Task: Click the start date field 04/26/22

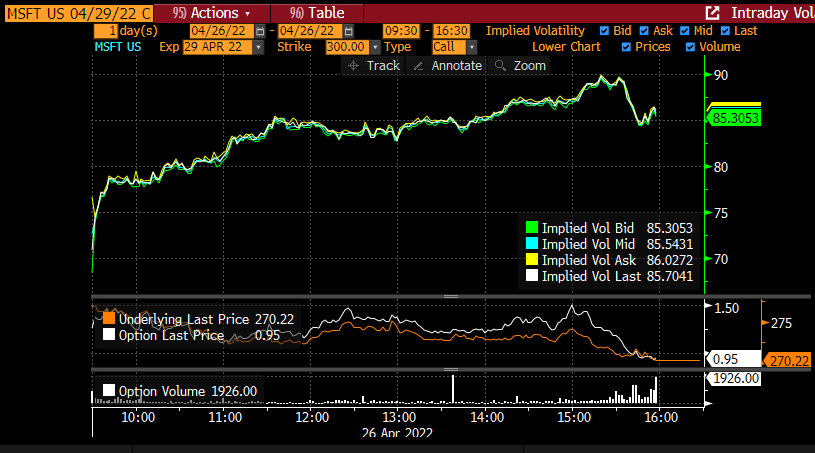Action: (221, 31)
